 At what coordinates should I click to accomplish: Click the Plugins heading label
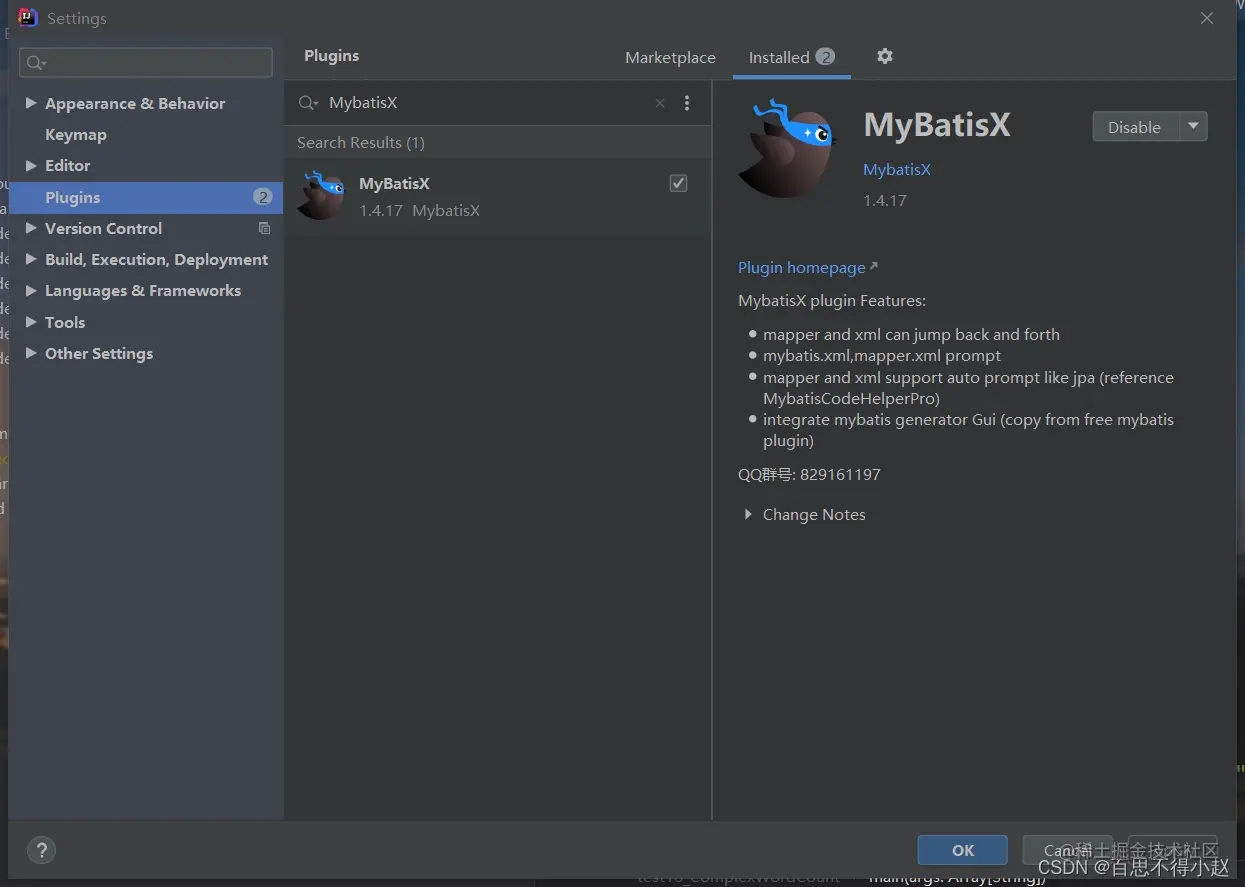point(332,56)
